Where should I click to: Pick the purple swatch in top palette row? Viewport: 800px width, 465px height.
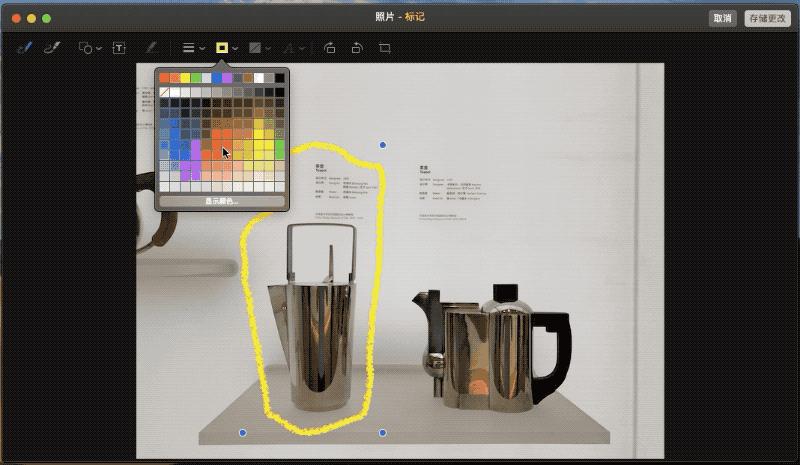pos(227,78)
